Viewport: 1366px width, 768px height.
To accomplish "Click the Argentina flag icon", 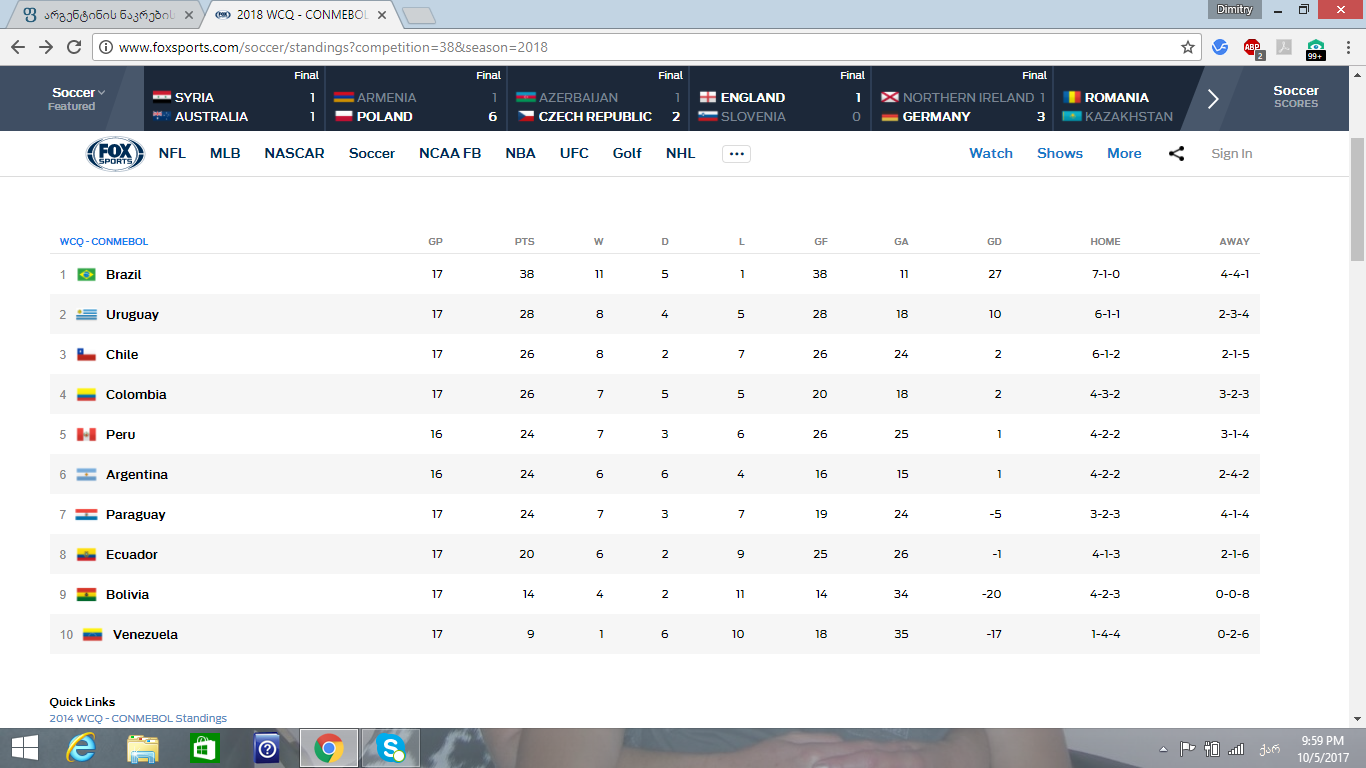I will [x=87, y=474].
